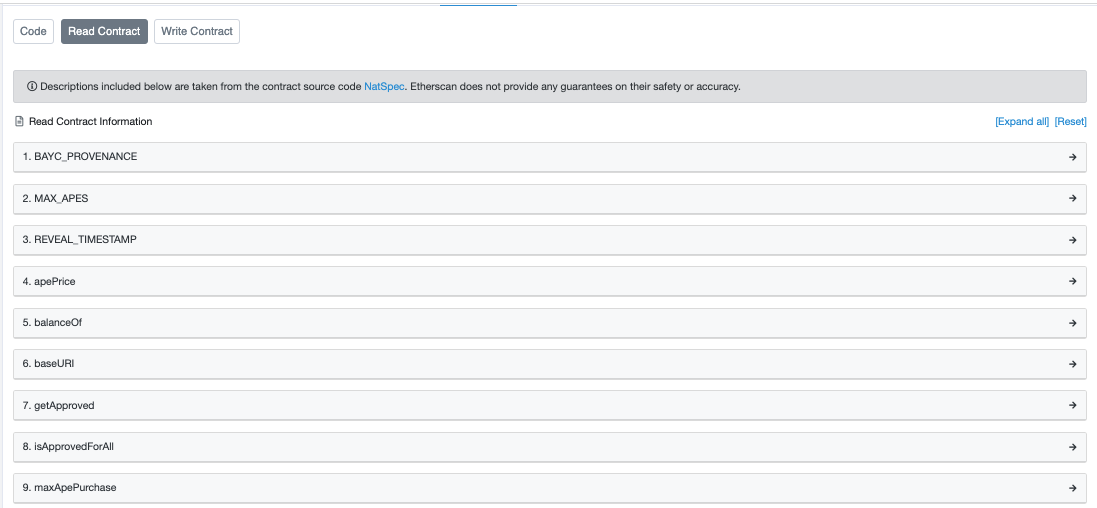1097x508 pixels.
Task: Click the document icon beside Read Contract Information
Action: 20,122
